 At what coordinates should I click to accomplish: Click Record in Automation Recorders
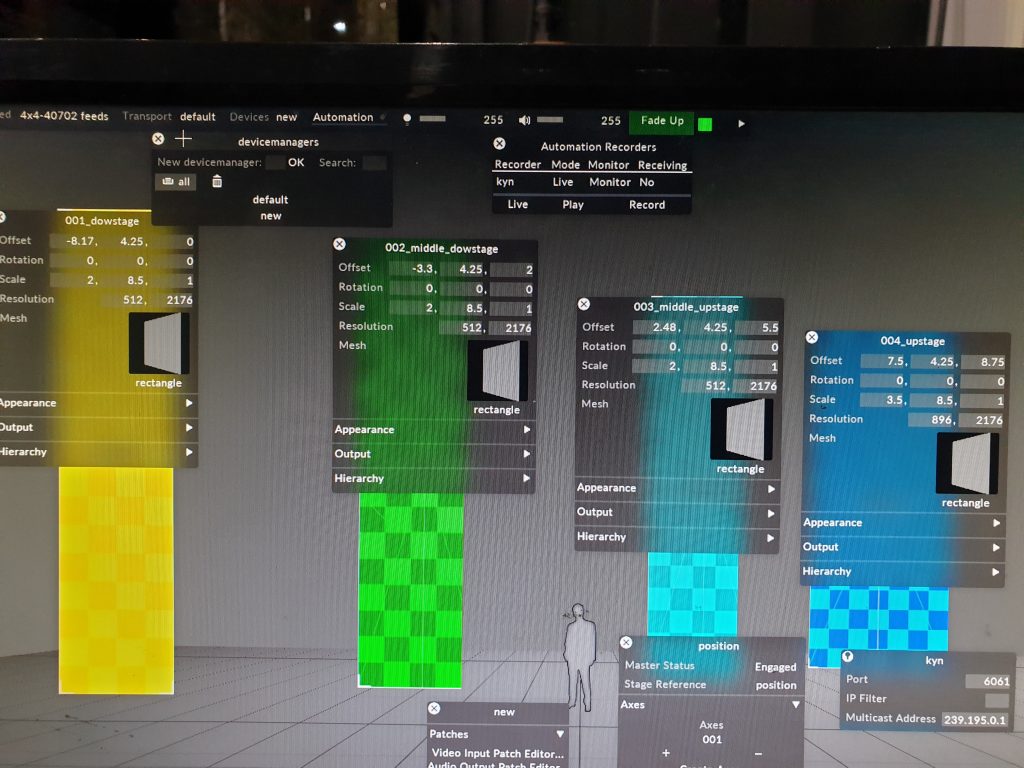point(646,205)
